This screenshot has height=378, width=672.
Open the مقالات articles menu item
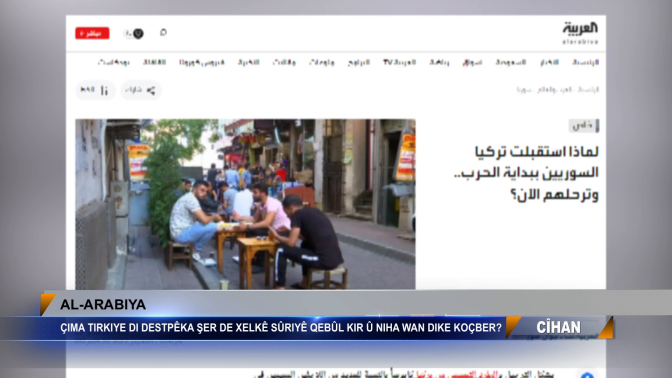[284, 62]
